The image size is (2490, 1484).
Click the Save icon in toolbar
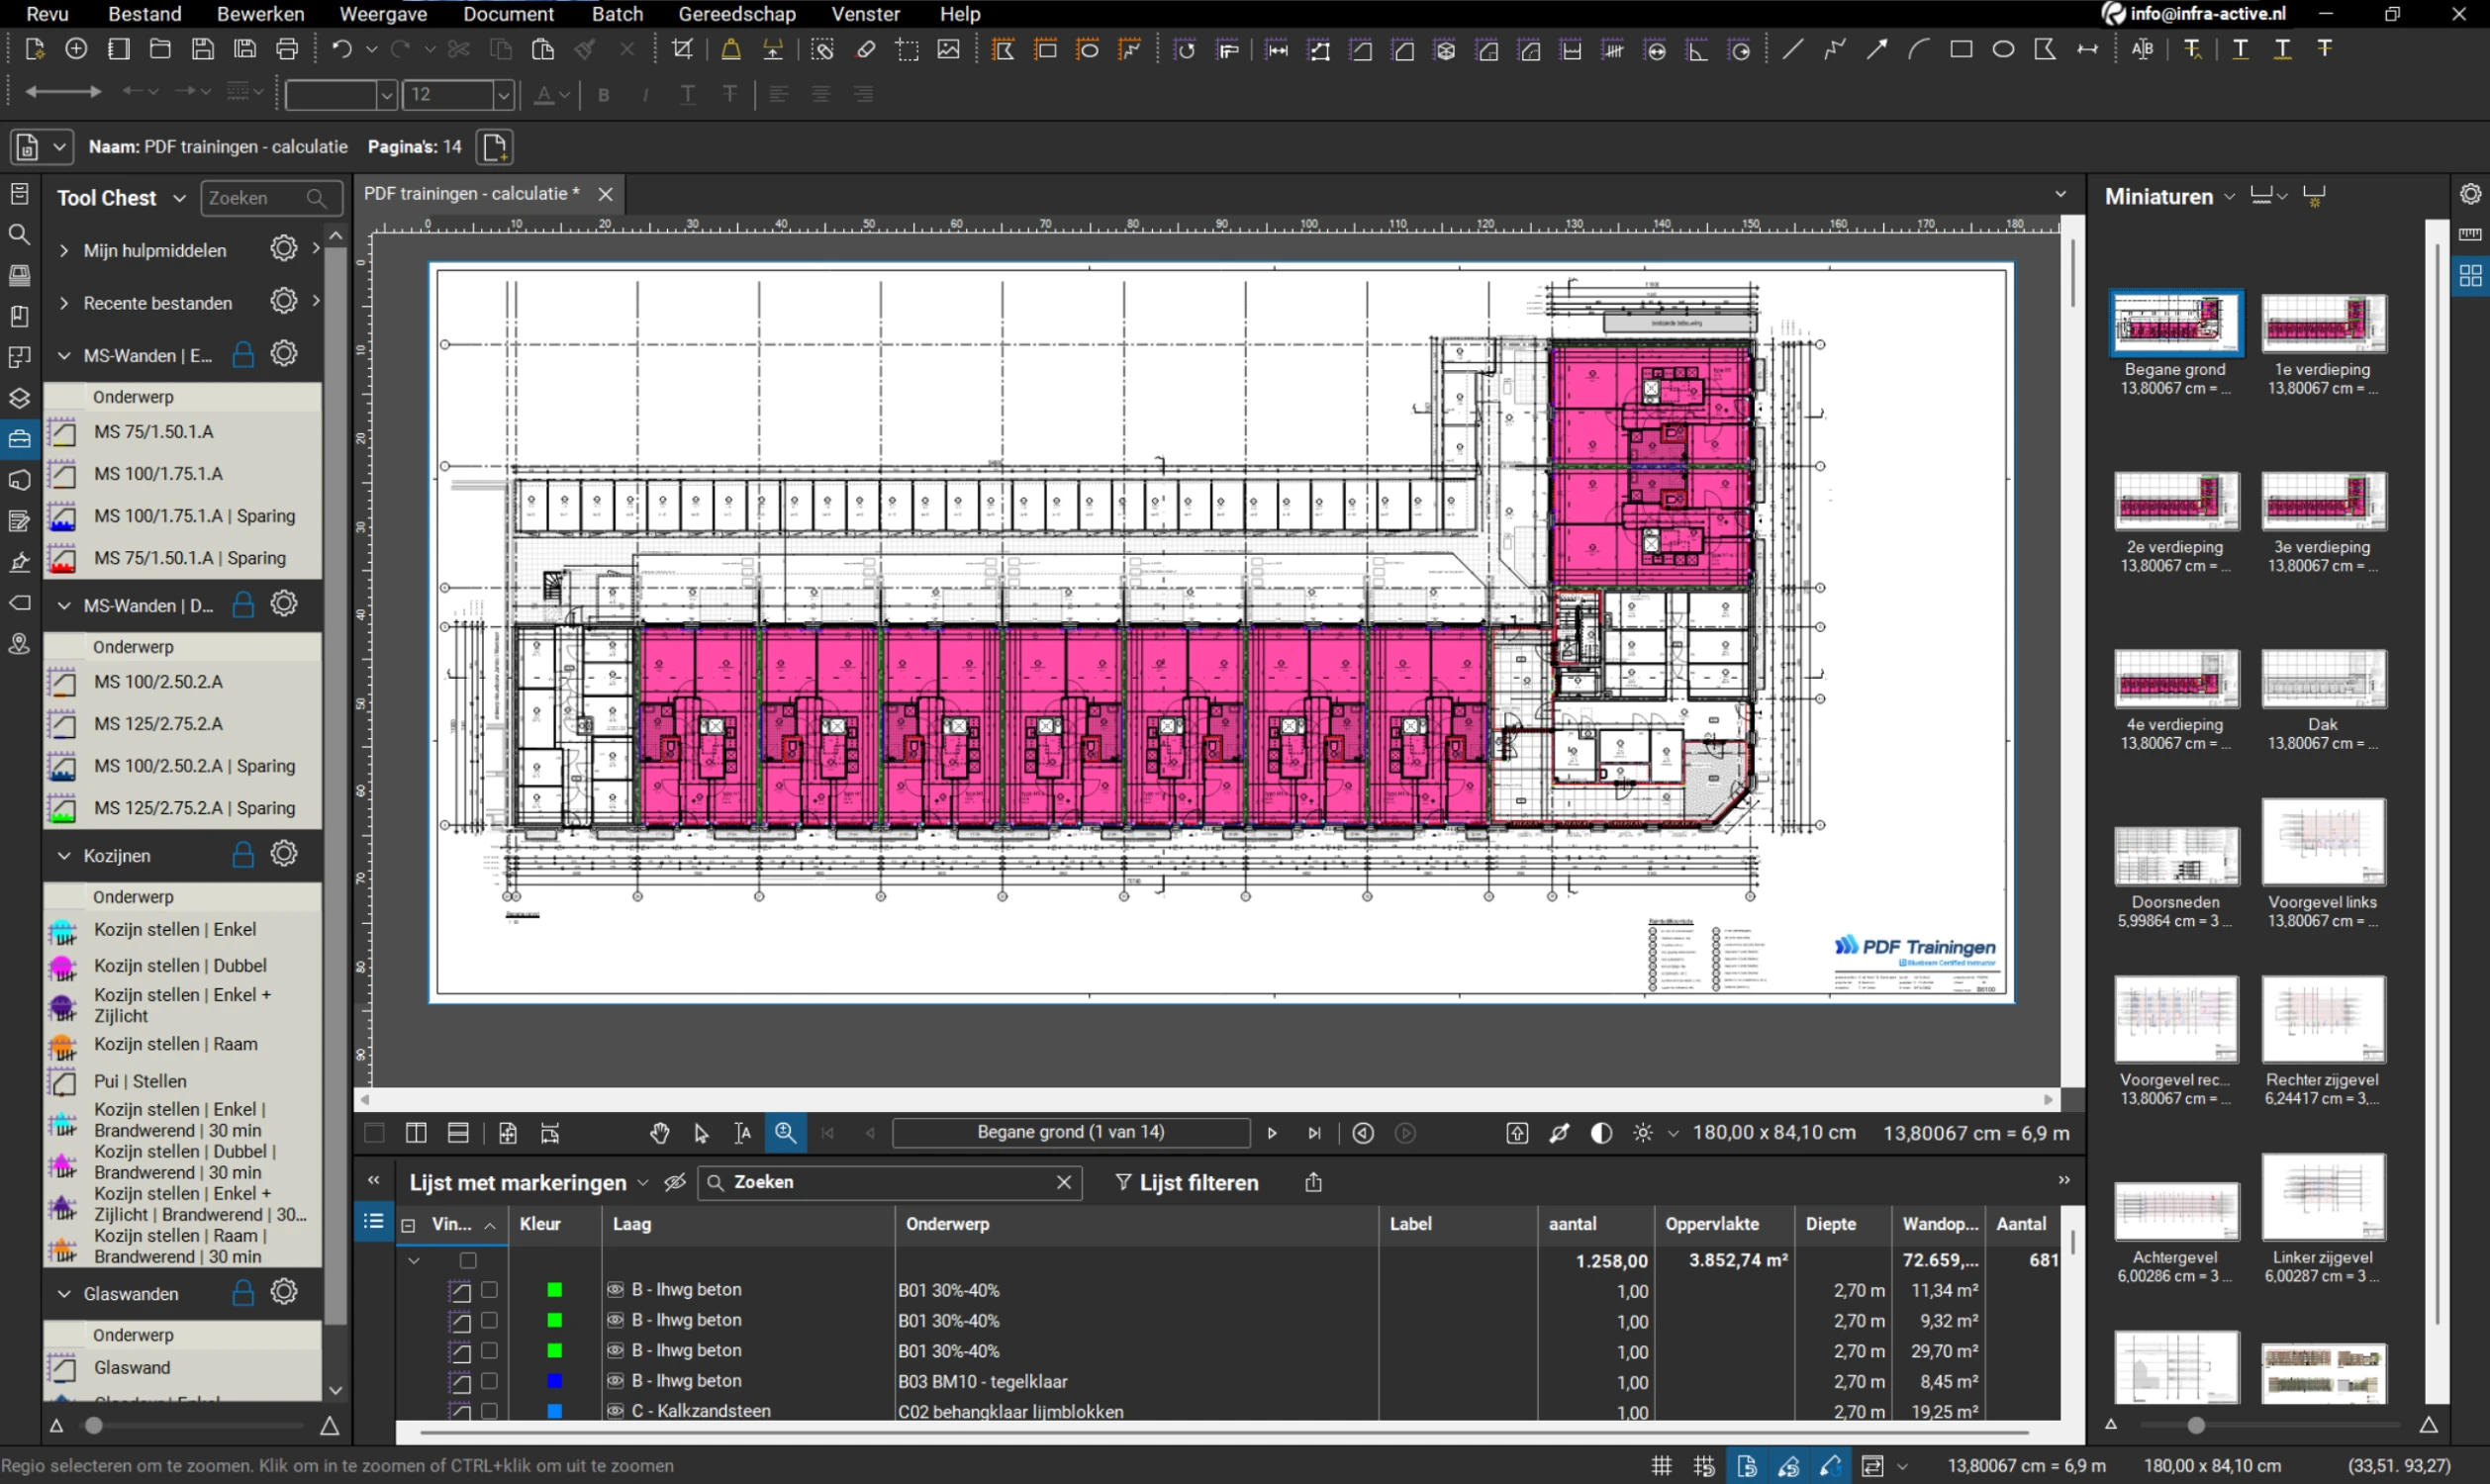coord(202,49)
